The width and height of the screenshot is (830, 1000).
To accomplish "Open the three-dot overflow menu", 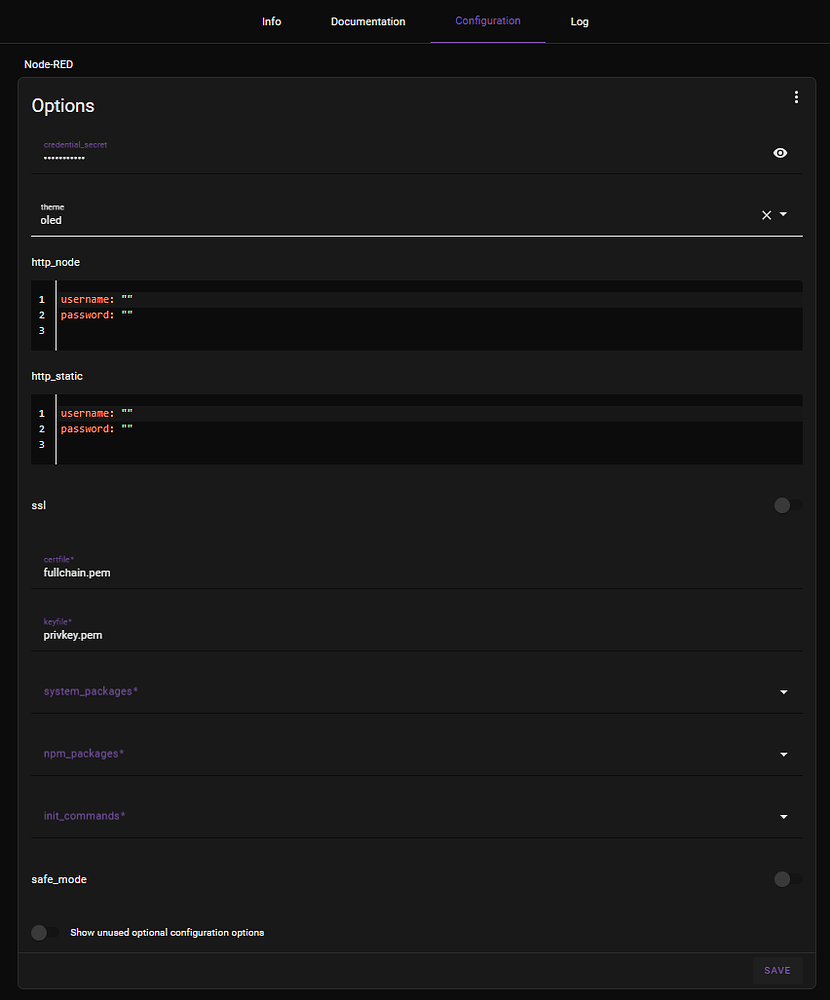I will pyautogui.click(x=796, y=97).
